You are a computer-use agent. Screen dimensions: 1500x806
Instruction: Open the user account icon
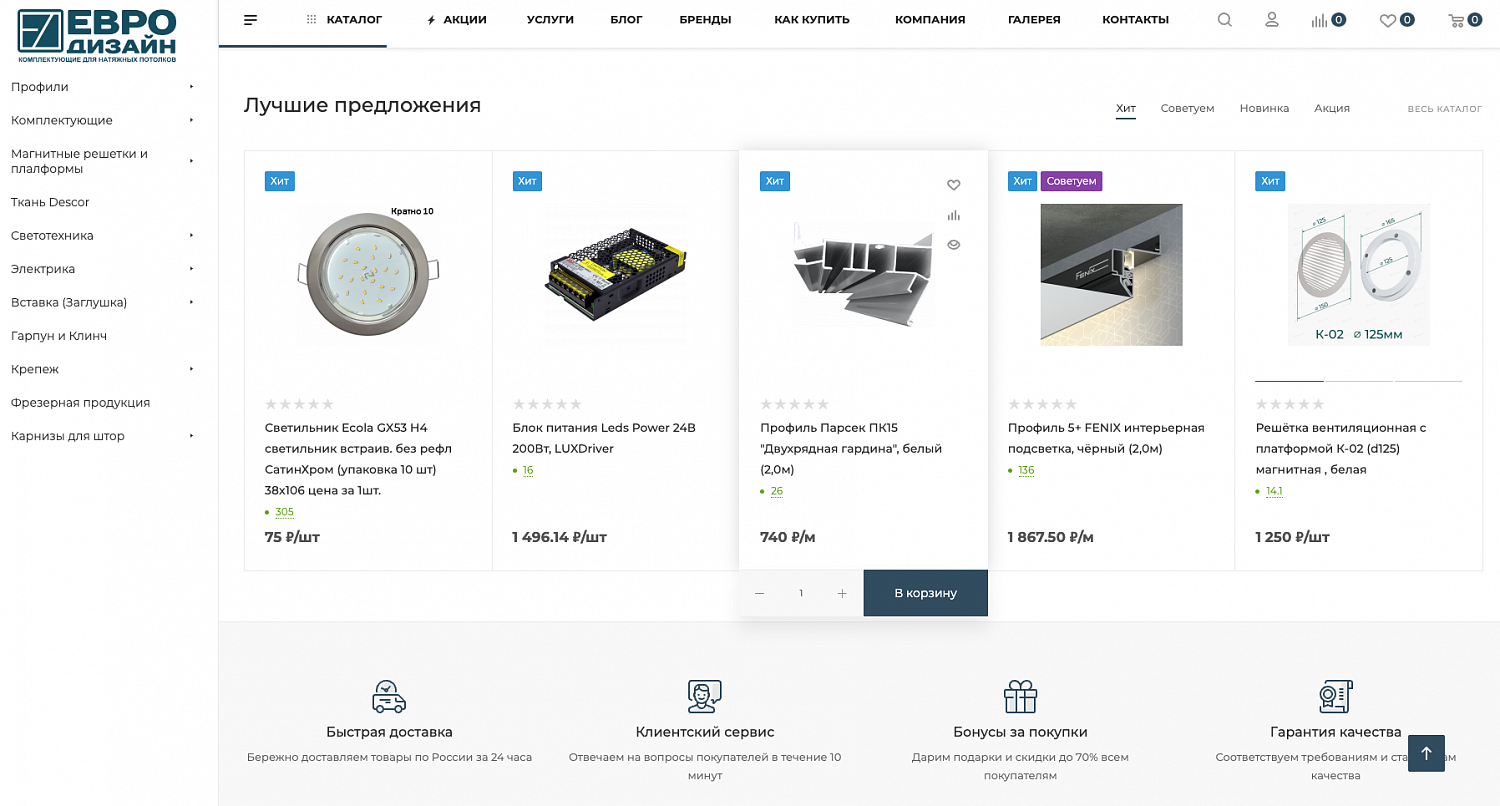[1272, 20]
